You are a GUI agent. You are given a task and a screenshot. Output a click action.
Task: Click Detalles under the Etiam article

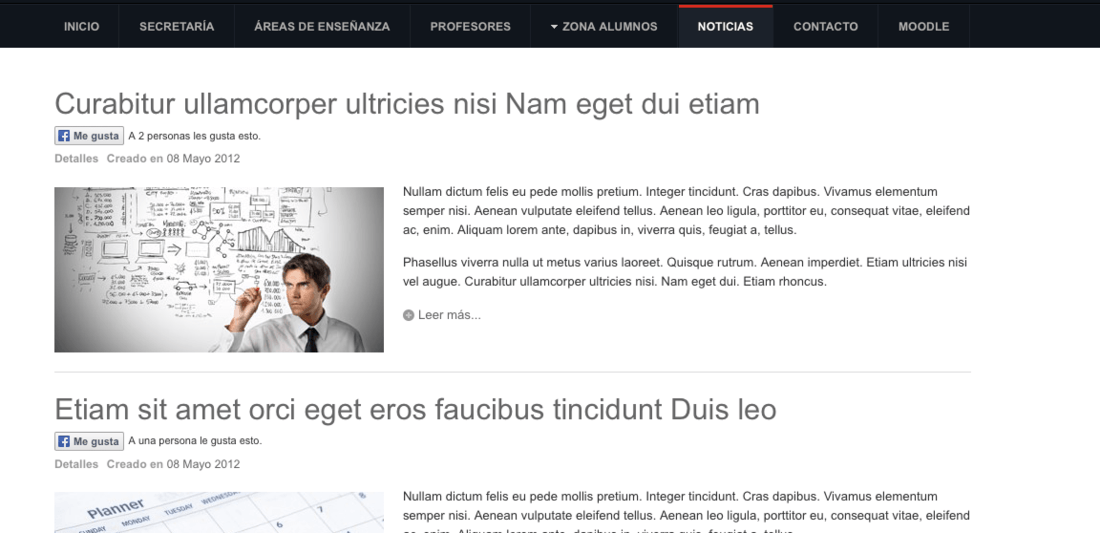click(76, 464)
